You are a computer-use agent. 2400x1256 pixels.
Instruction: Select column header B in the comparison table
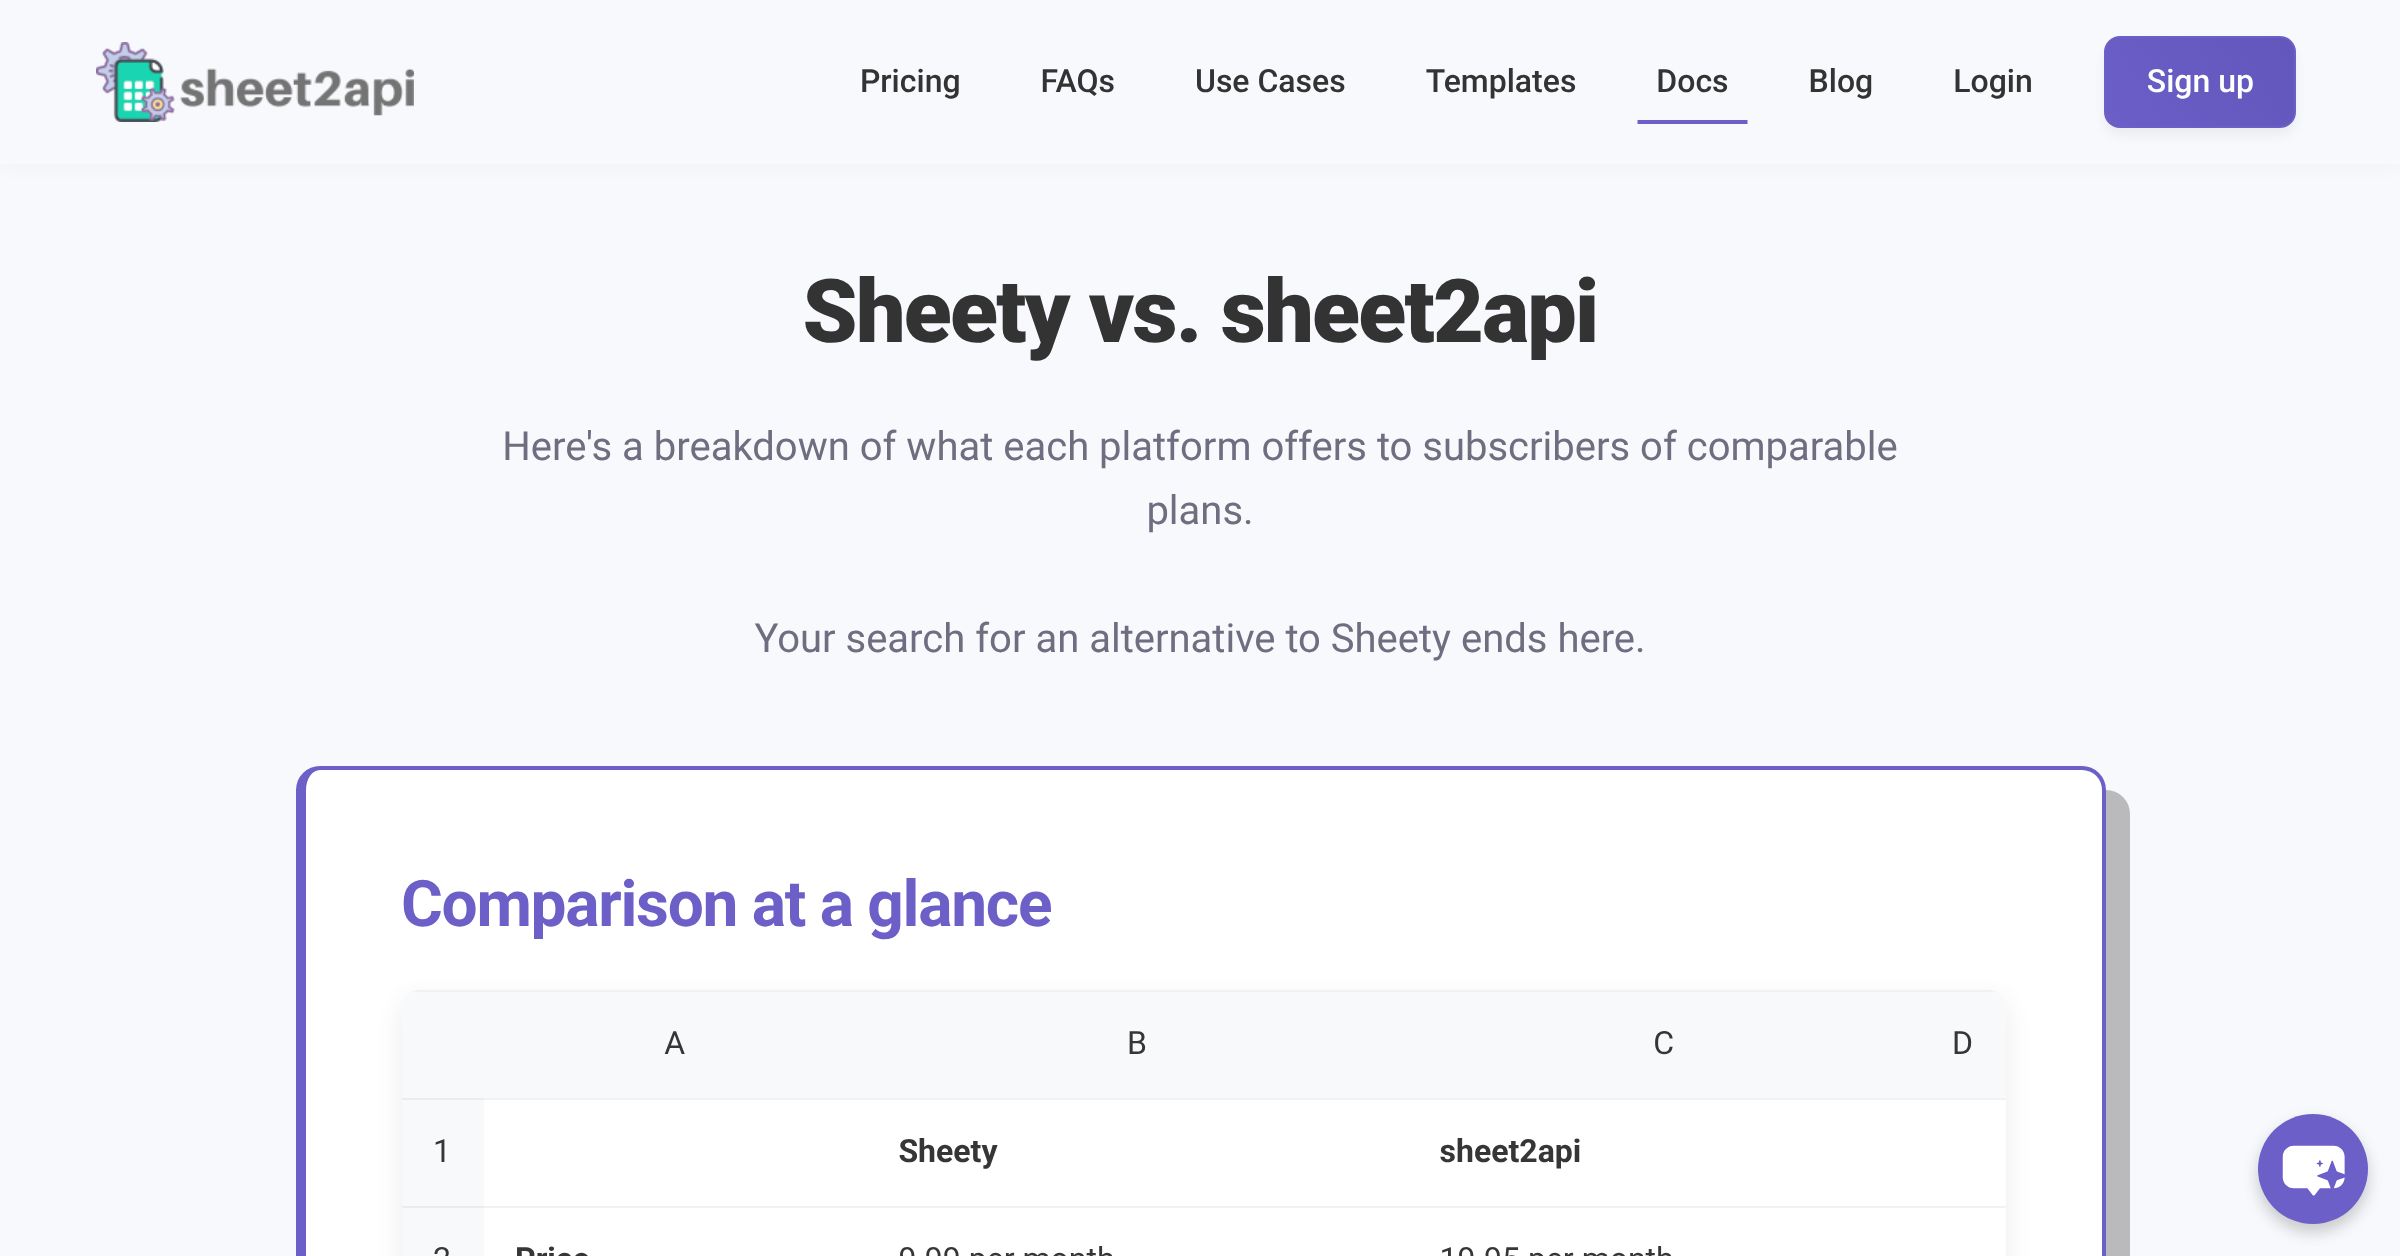[x=1135, y=1043]
